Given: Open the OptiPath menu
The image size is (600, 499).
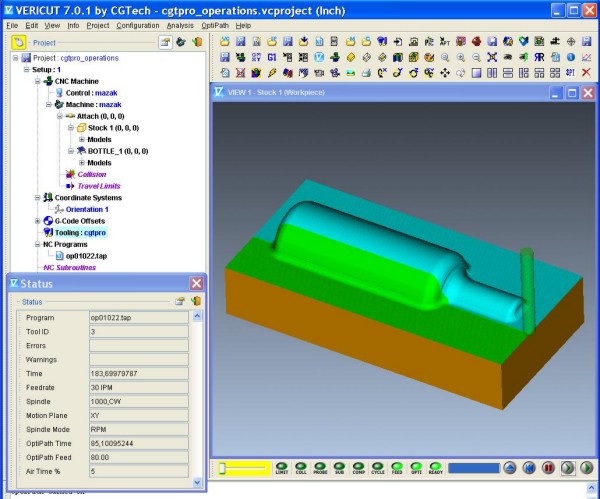Looking at the screenshot, I should (x=215, y=25).
